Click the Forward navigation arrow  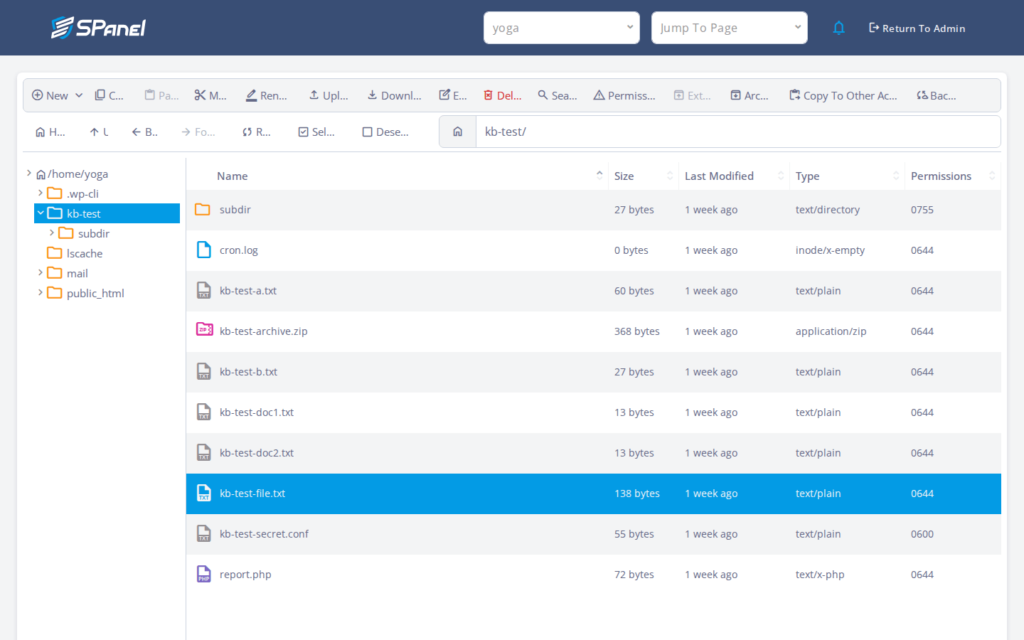(x=186, y=132)
